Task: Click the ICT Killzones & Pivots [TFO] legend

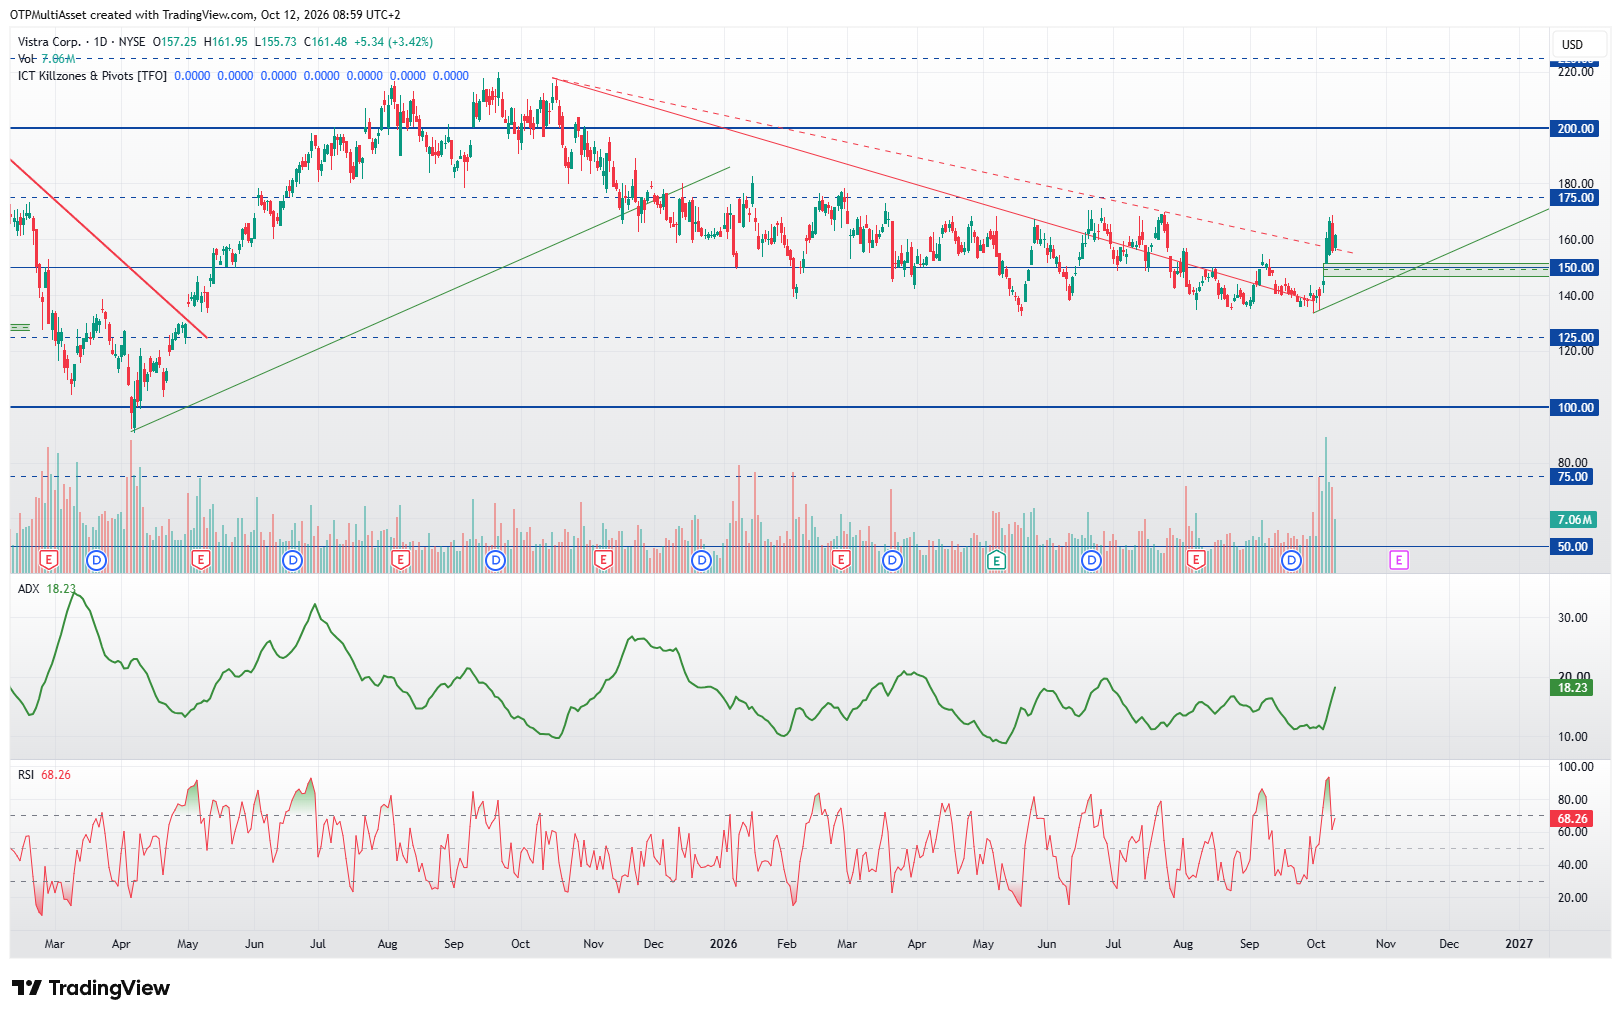Action: 92,76
